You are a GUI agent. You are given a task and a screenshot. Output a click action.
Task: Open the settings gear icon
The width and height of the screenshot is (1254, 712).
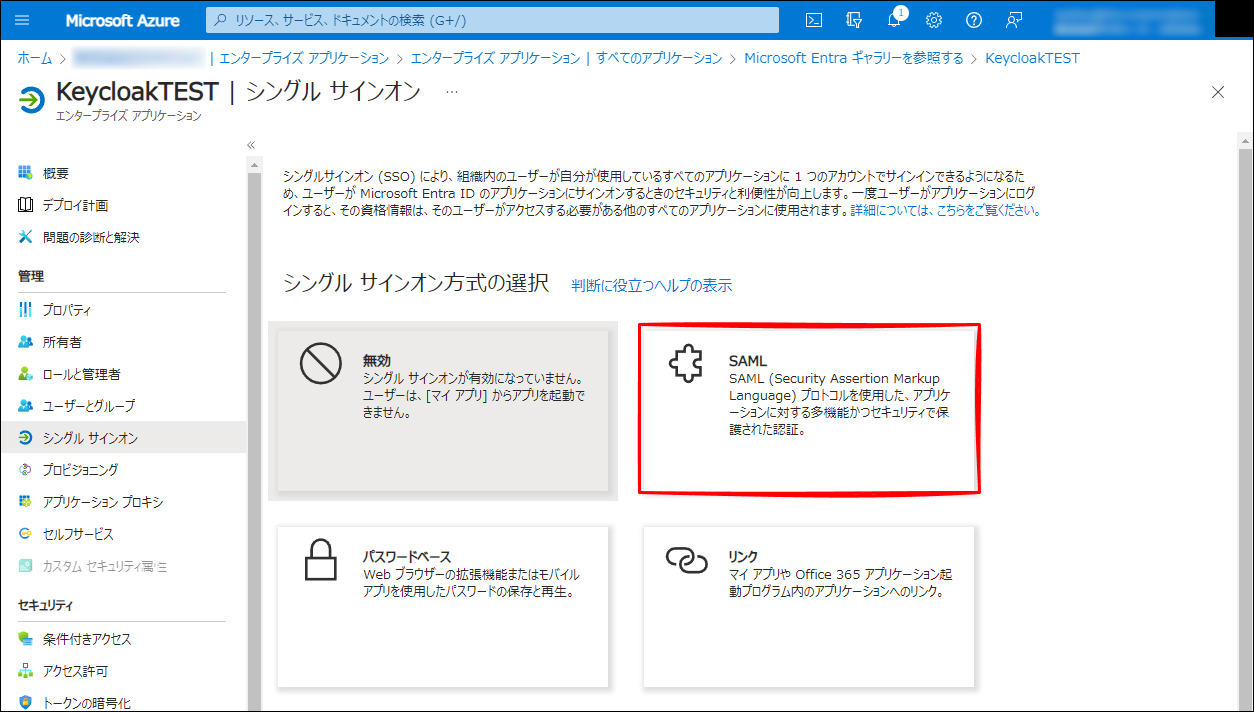coord(934,20)
